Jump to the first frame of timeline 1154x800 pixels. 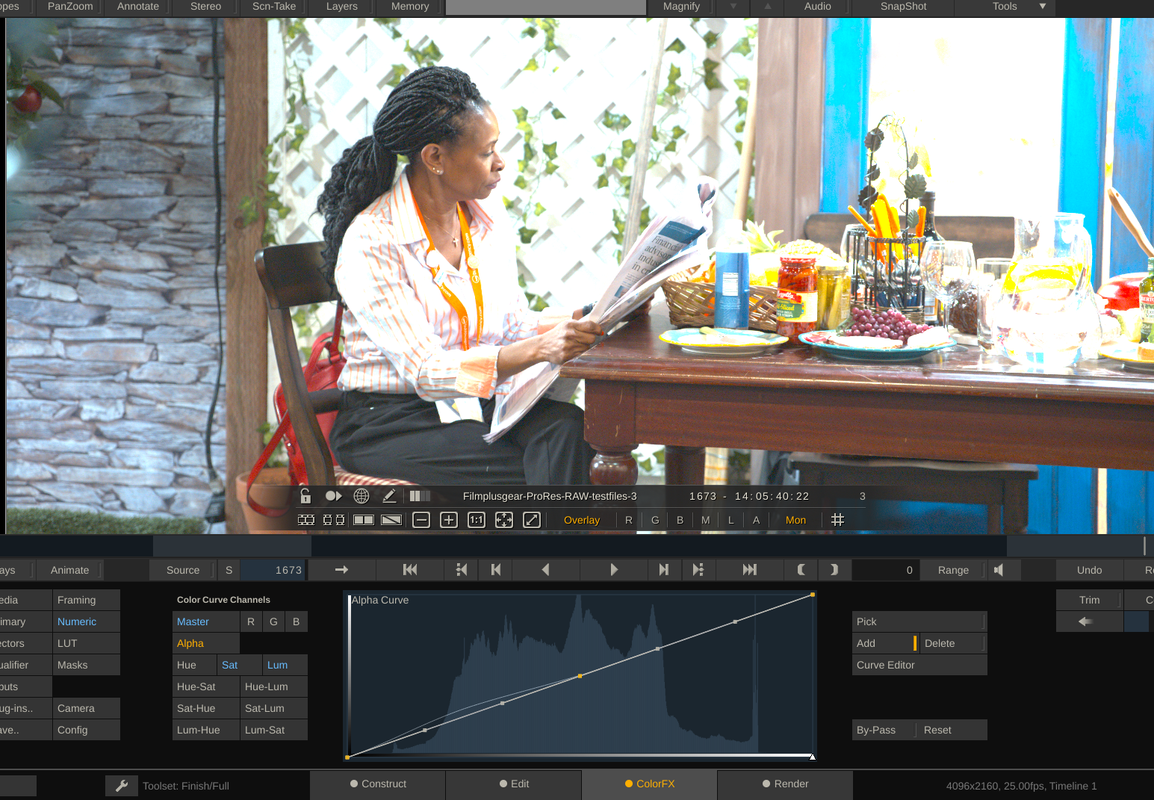point(410,570)
